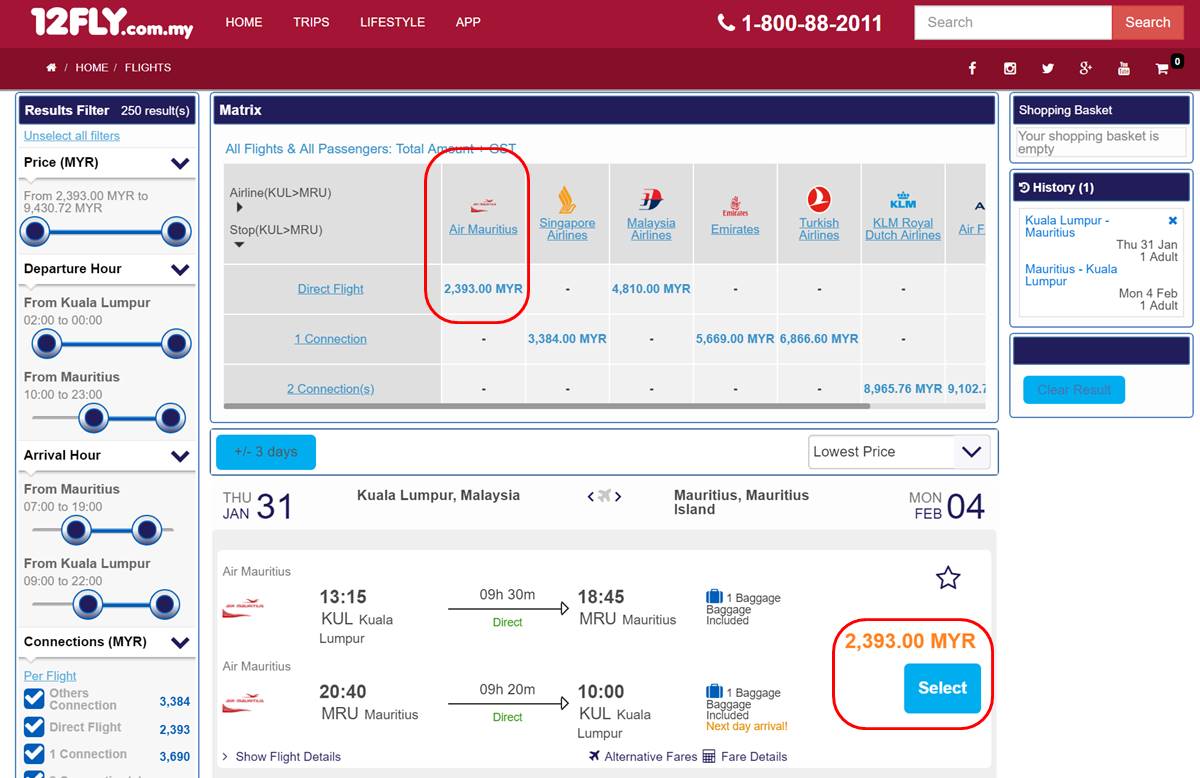Click the Search input field
This screenshot has width=1200, height=778.
pos(1013,22)
